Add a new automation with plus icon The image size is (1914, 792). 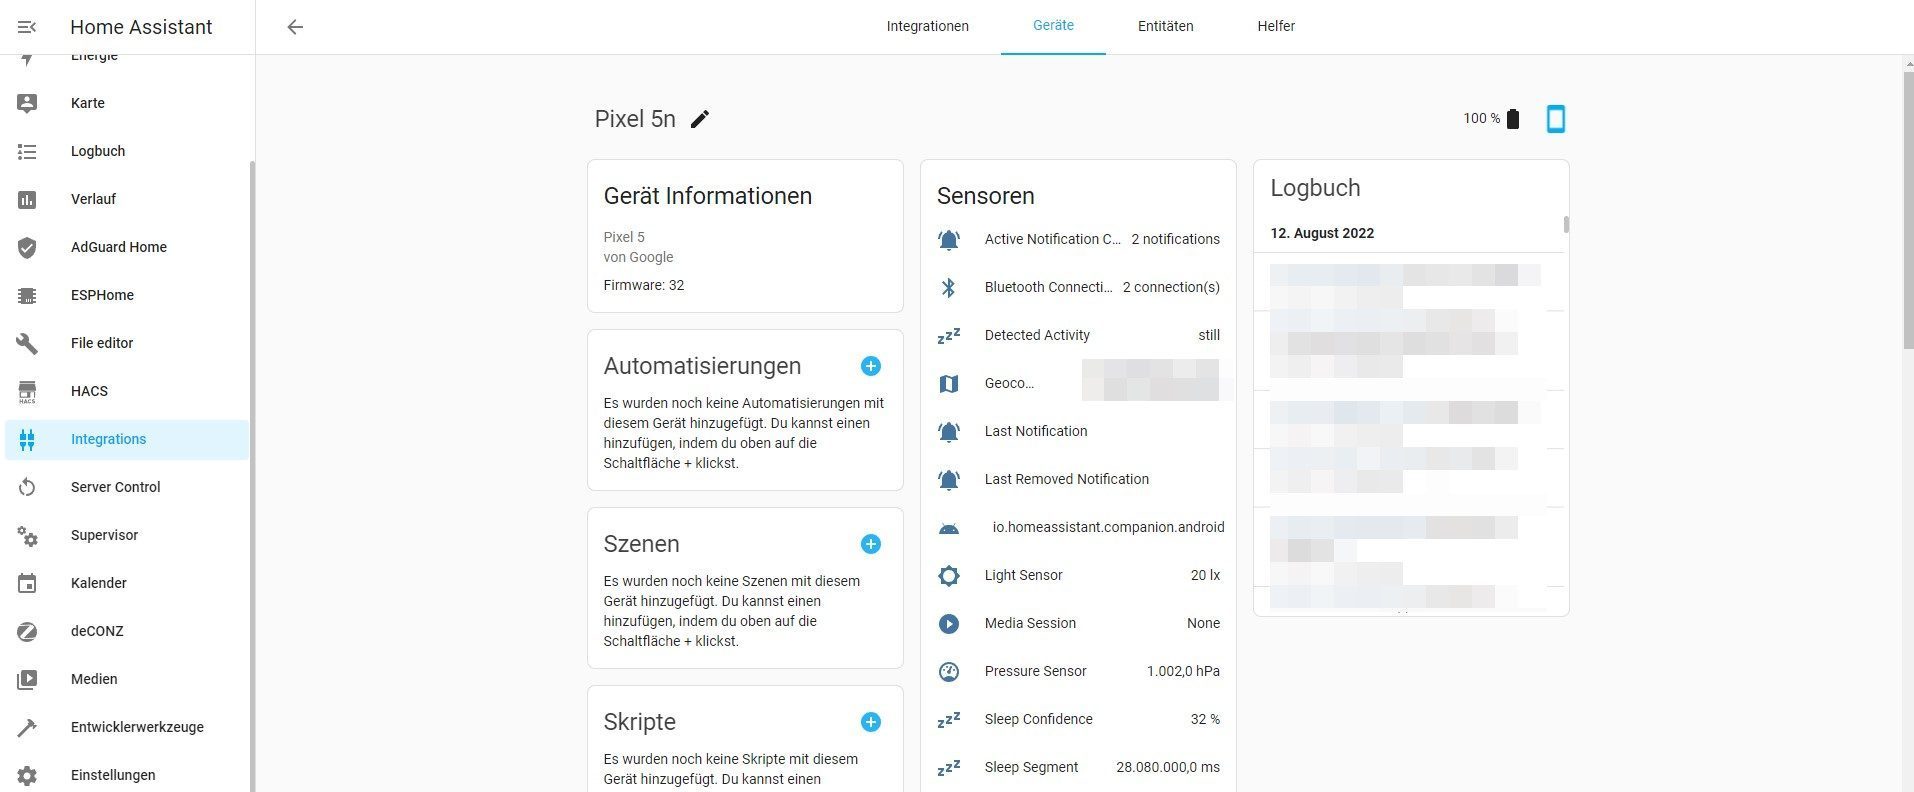click(871, 366)
